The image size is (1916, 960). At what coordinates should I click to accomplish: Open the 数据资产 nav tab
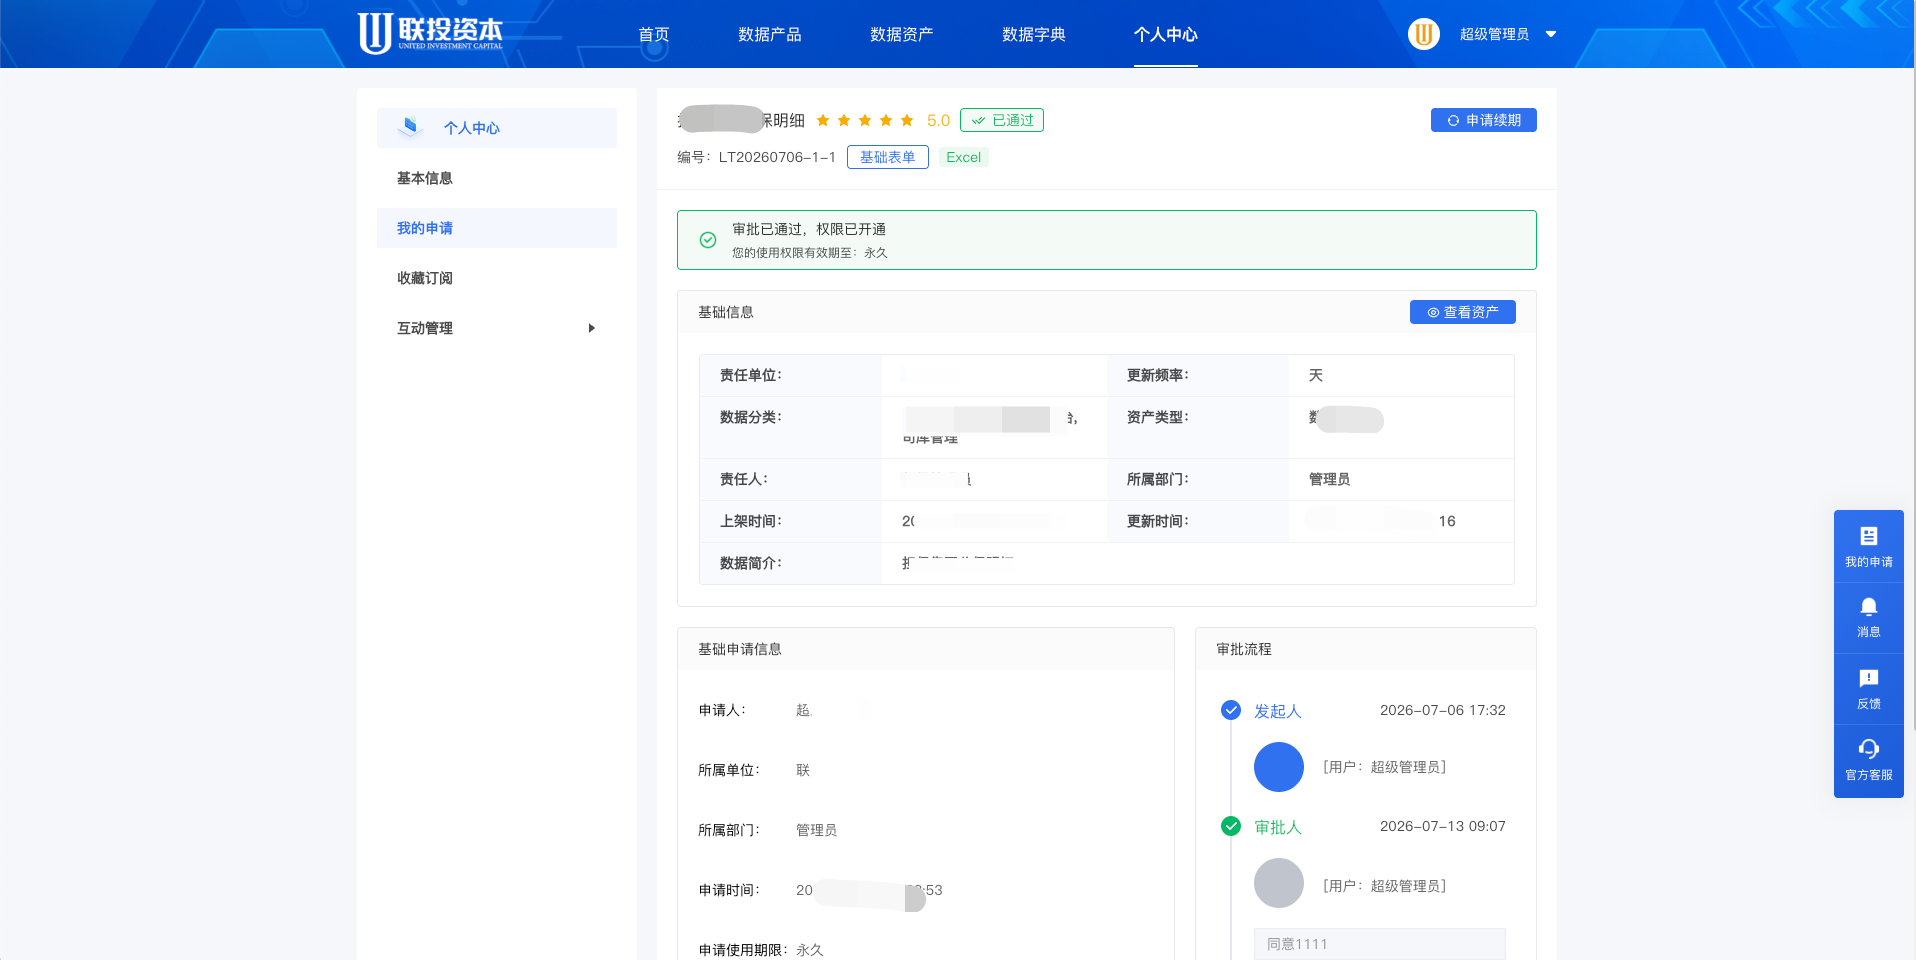tap(902, 34)
